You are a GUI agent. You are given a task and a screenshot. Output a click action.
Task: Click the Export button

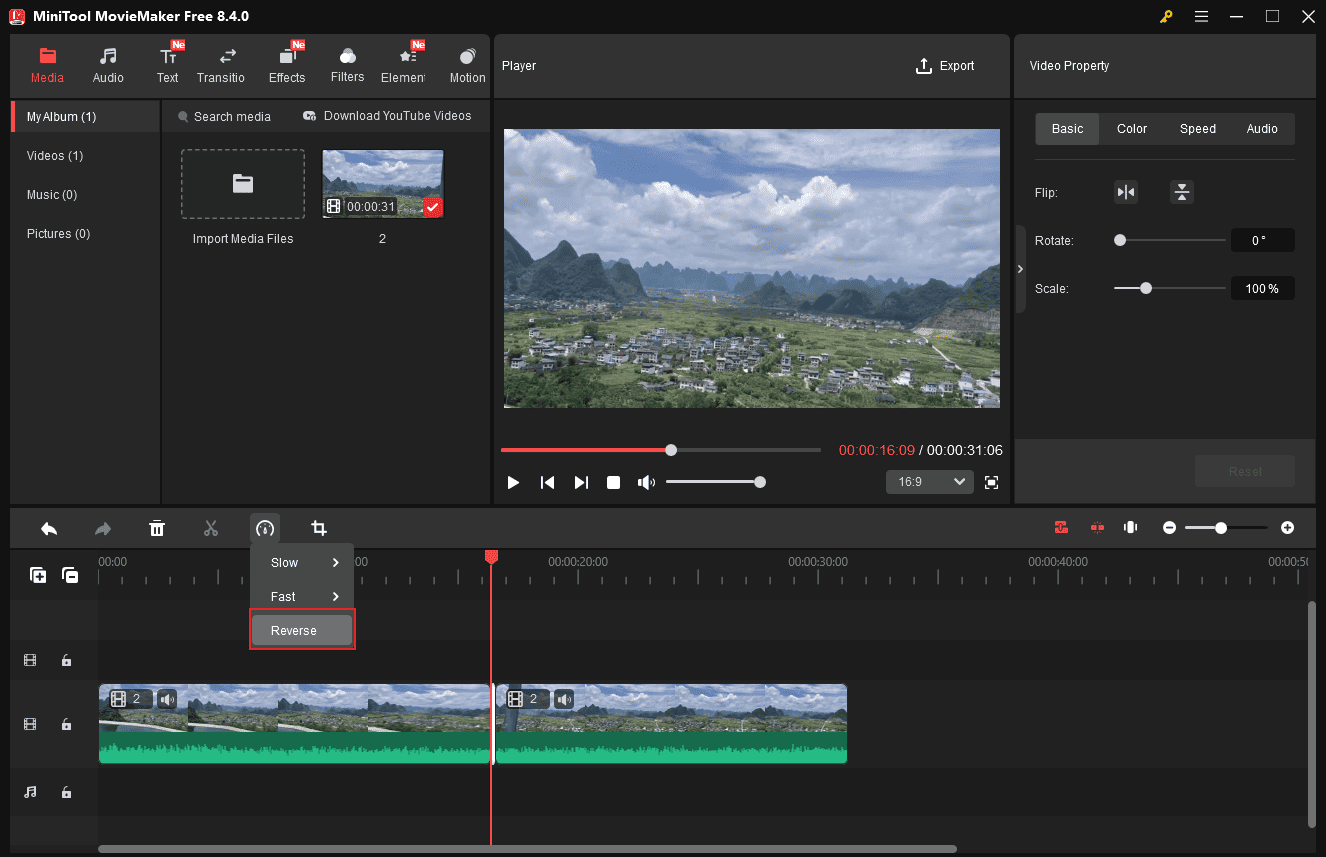[944, 66]
